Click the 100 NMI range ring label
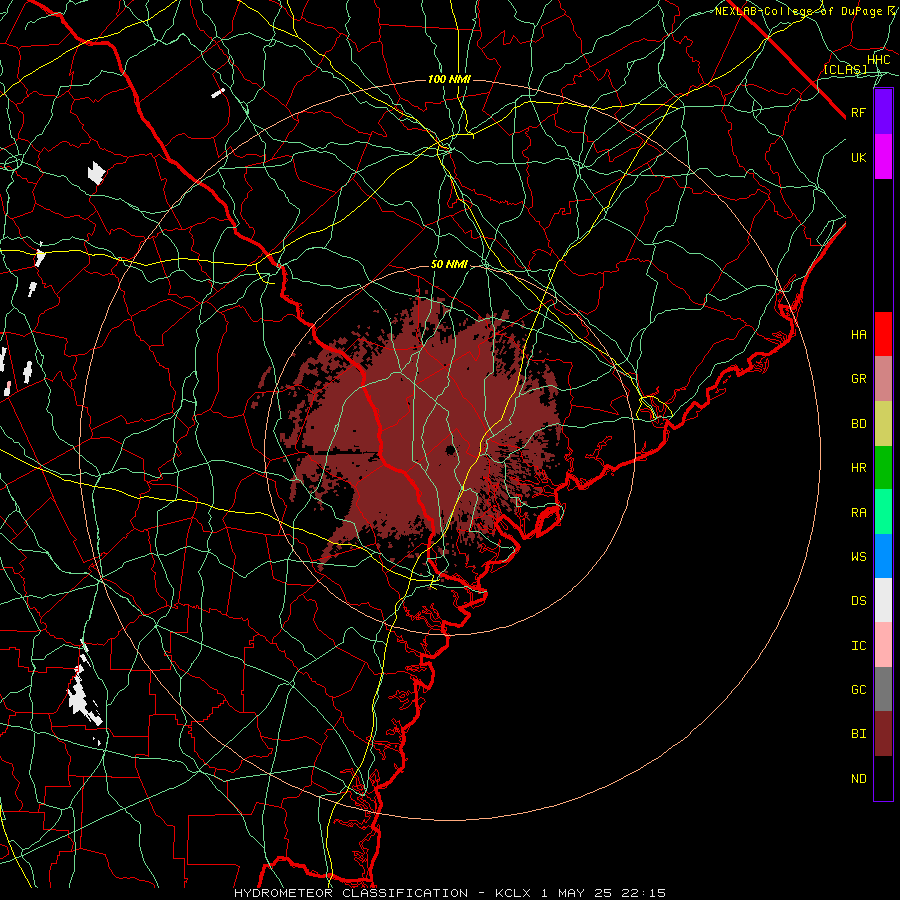The image size is (900, 900). [x=449, y=79]
